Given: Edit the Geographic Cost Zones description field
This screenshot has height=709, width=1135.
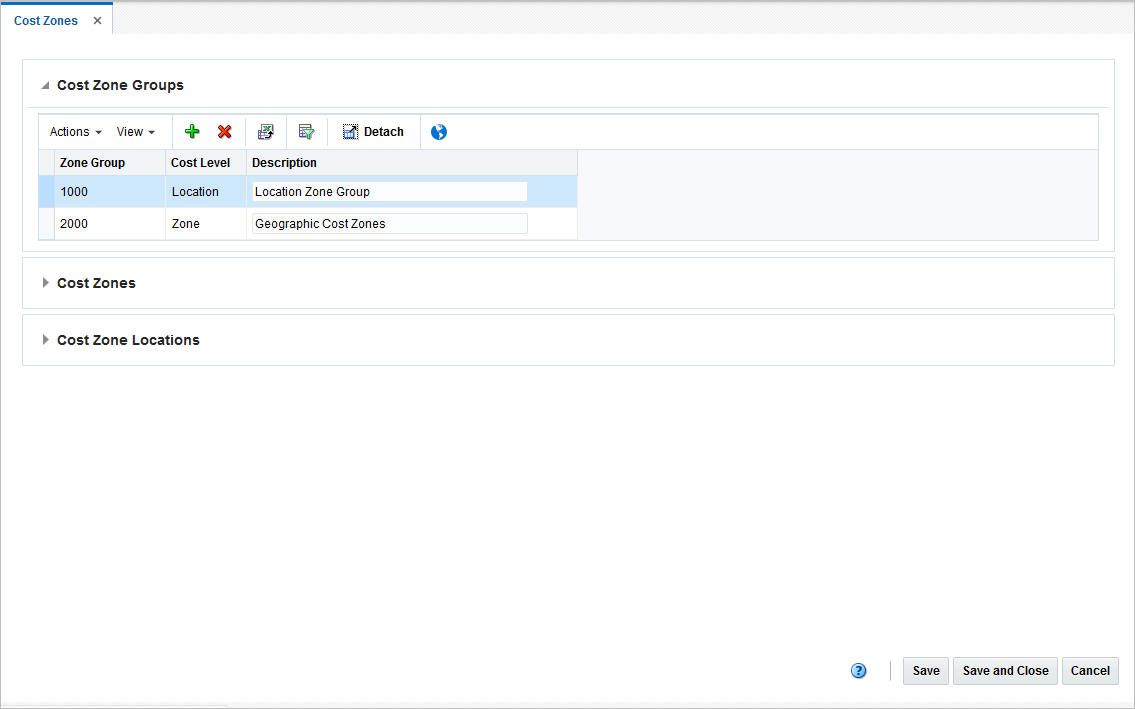Looking at the screenshot, I should point(389,224).
